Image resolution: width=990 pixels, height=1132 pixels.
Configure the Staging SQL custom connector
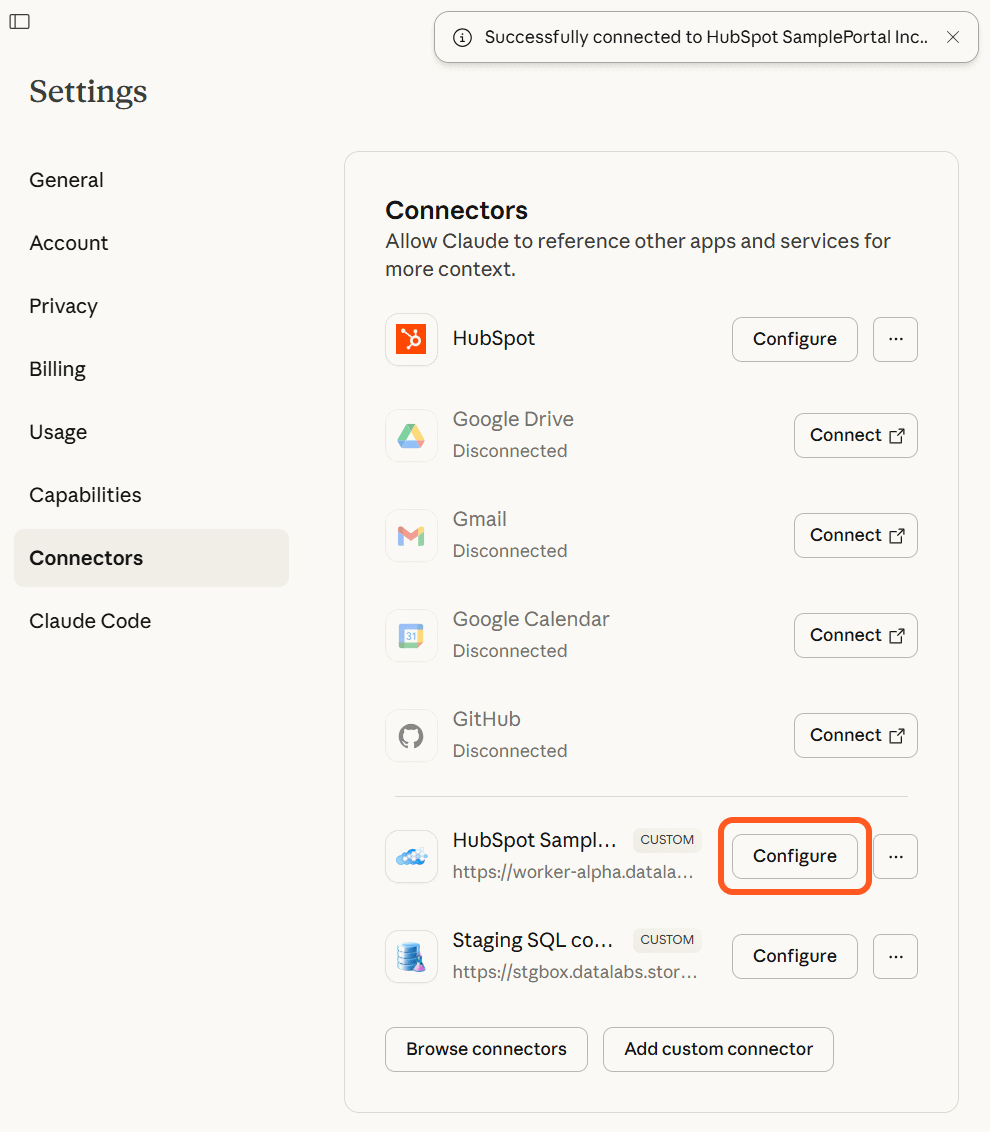click(x=794, y=957)
